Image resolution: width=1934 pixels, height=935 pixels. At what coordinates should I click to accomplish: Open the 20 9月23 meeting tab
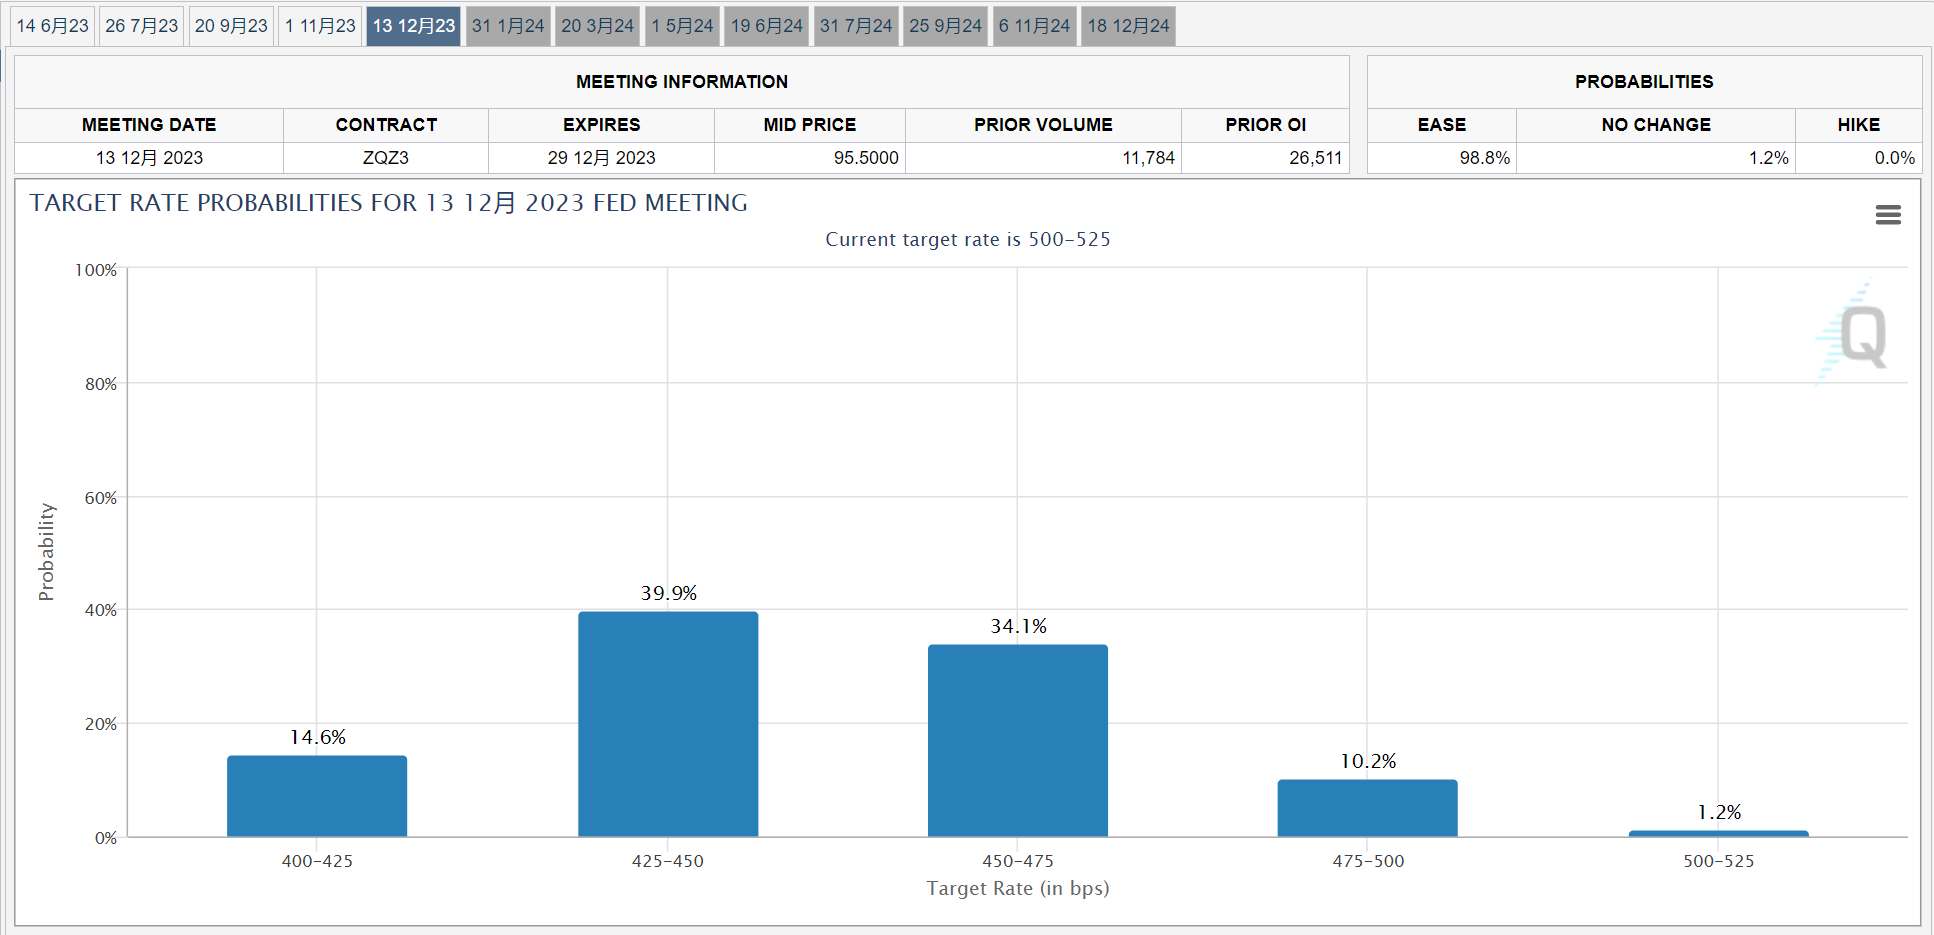click(x=231, y=26)
